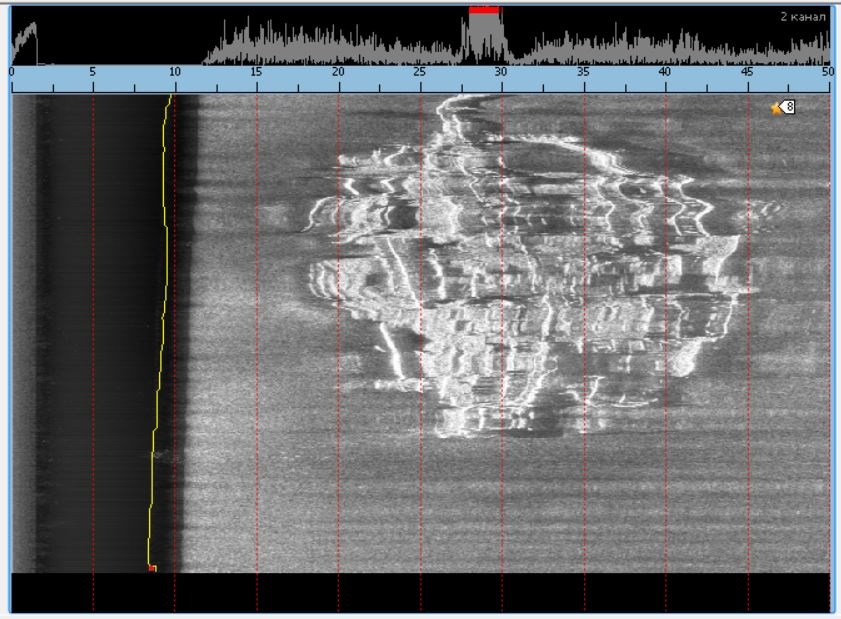Click ruler label 0

click(x=12, y=72)
